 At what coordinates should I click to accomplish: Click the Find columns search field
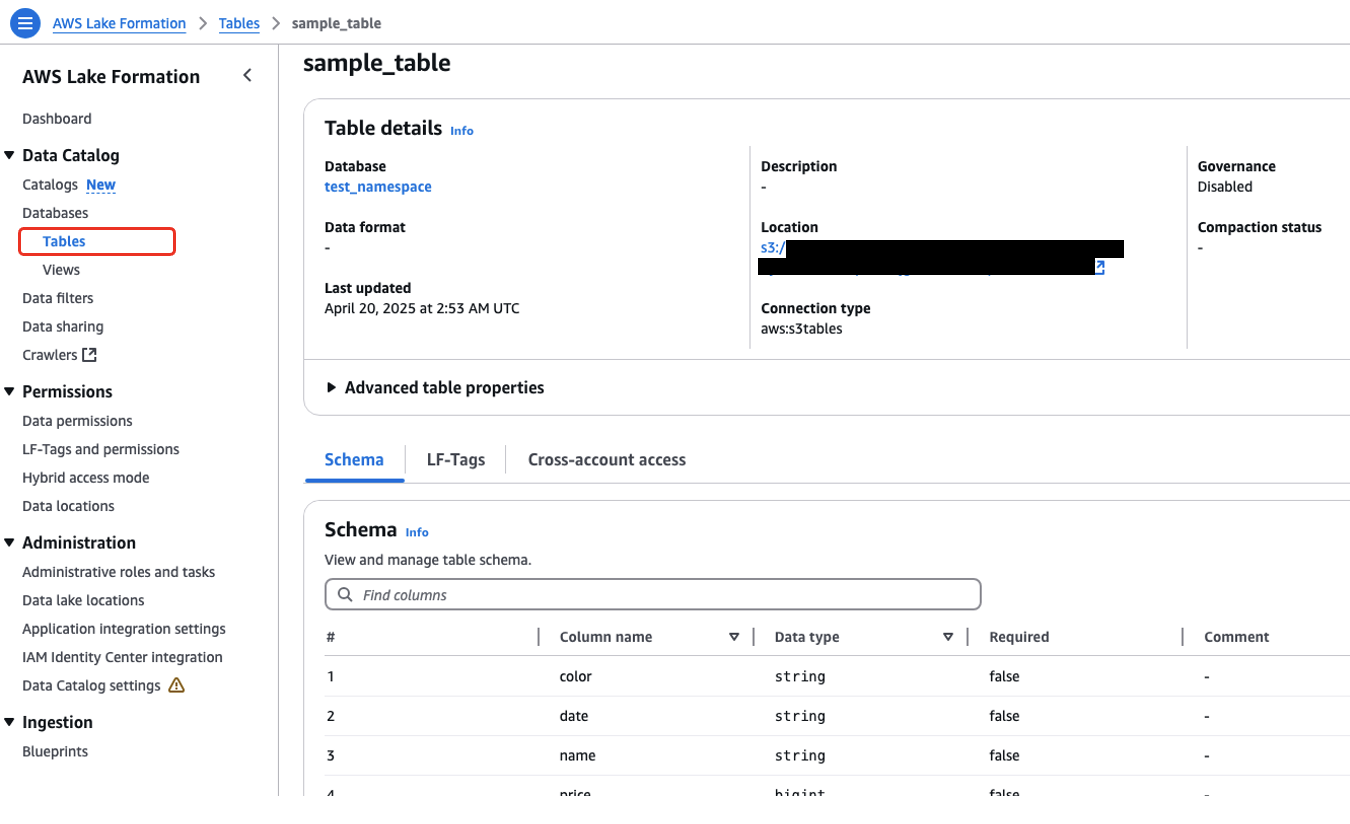653,594
